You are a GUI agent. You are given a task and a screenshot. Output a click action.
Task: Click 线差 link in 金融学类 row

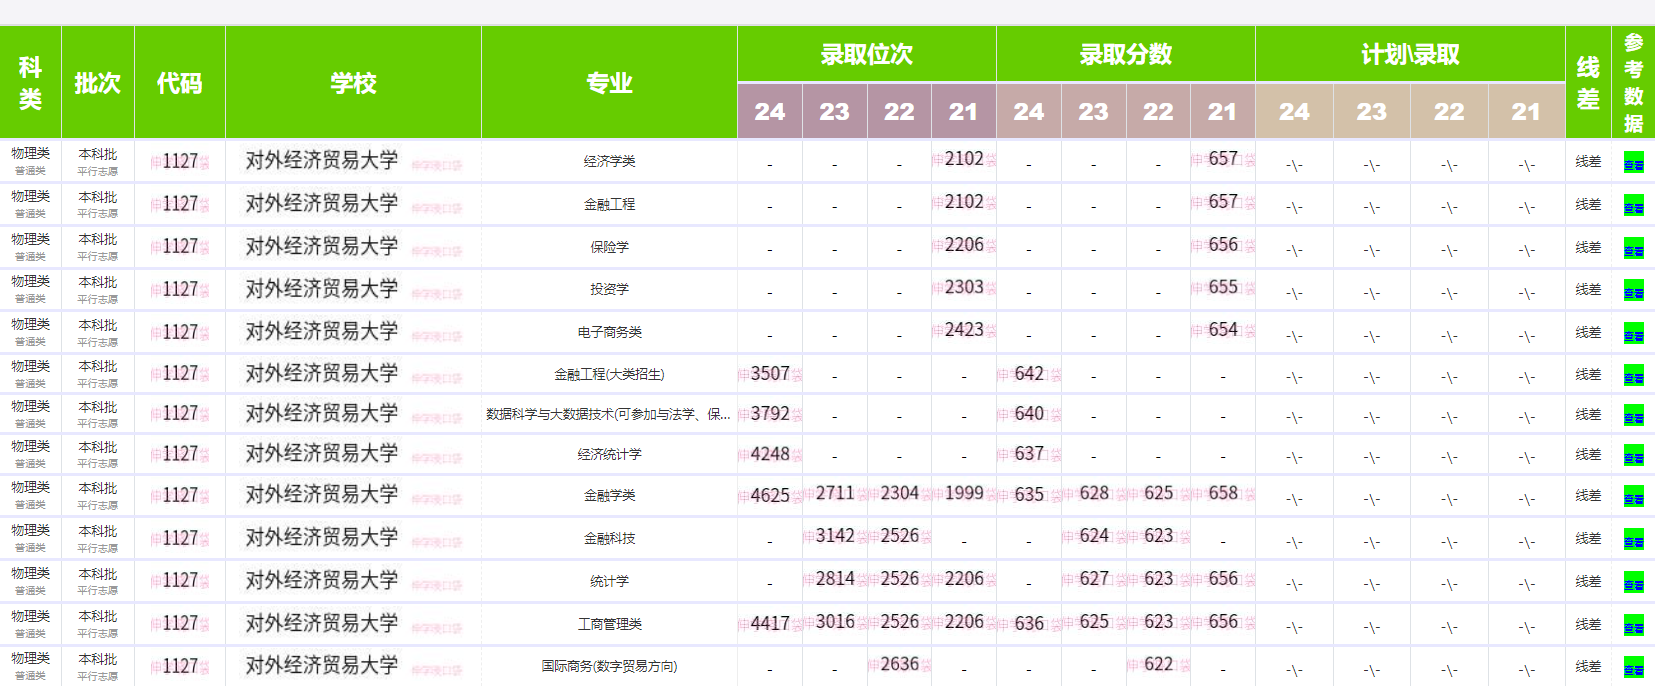(1588, 495)
